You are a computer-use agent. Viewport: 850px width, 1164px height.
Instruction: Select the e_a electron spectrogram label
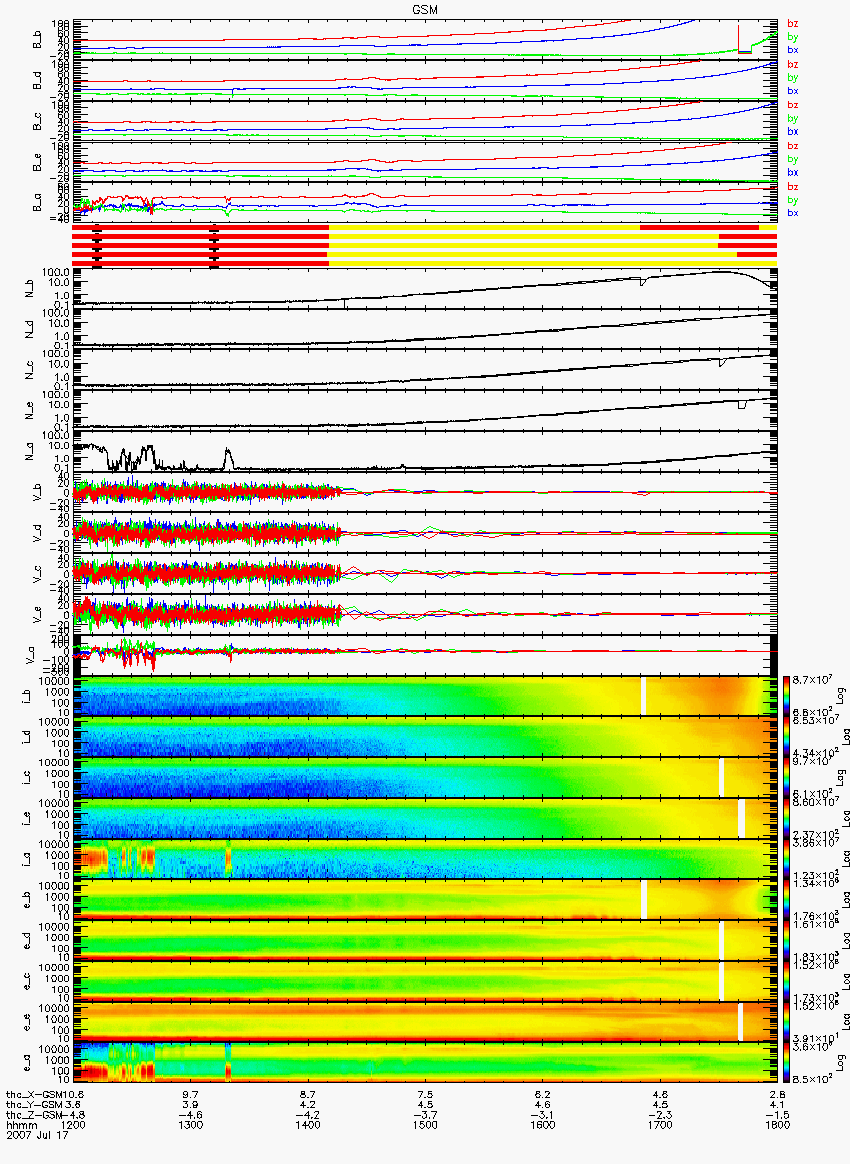tap(26, 1065)
